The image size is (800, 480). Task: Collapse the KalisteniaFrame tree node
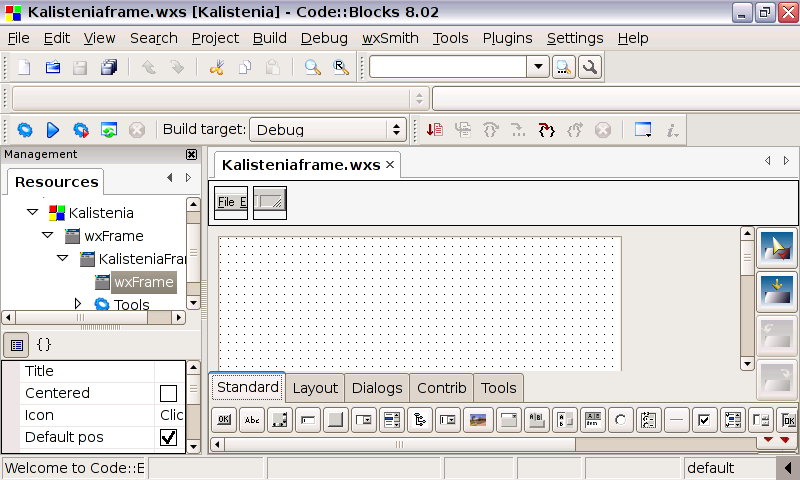[63, 258]
